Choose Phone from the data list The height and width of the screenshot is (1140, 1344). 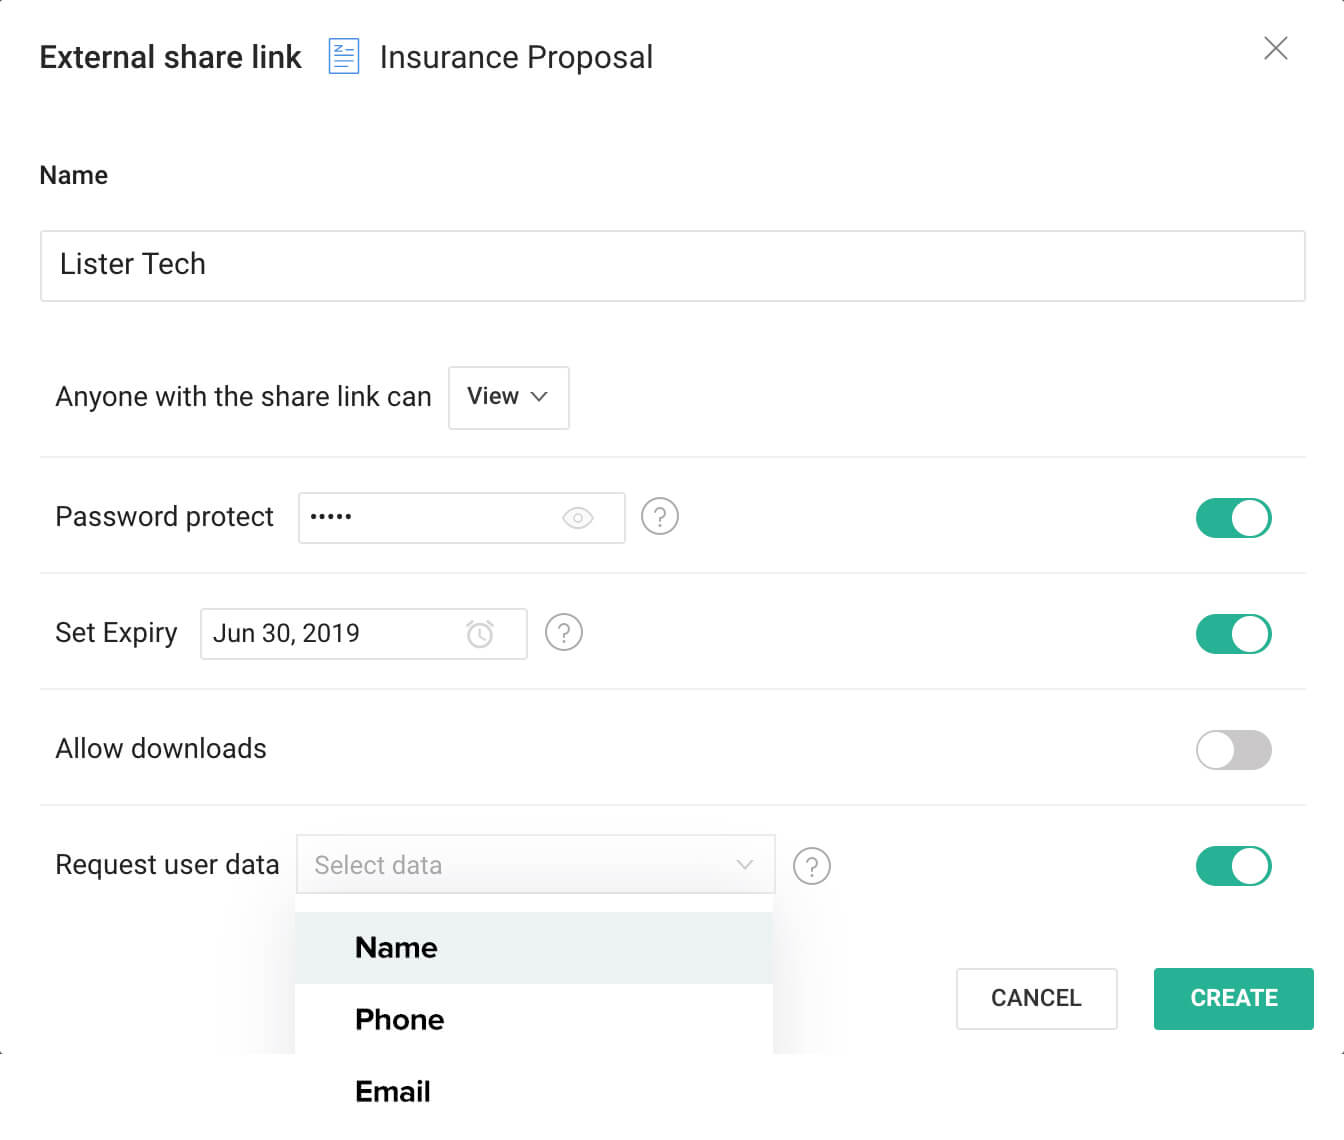pos(400,1020)
